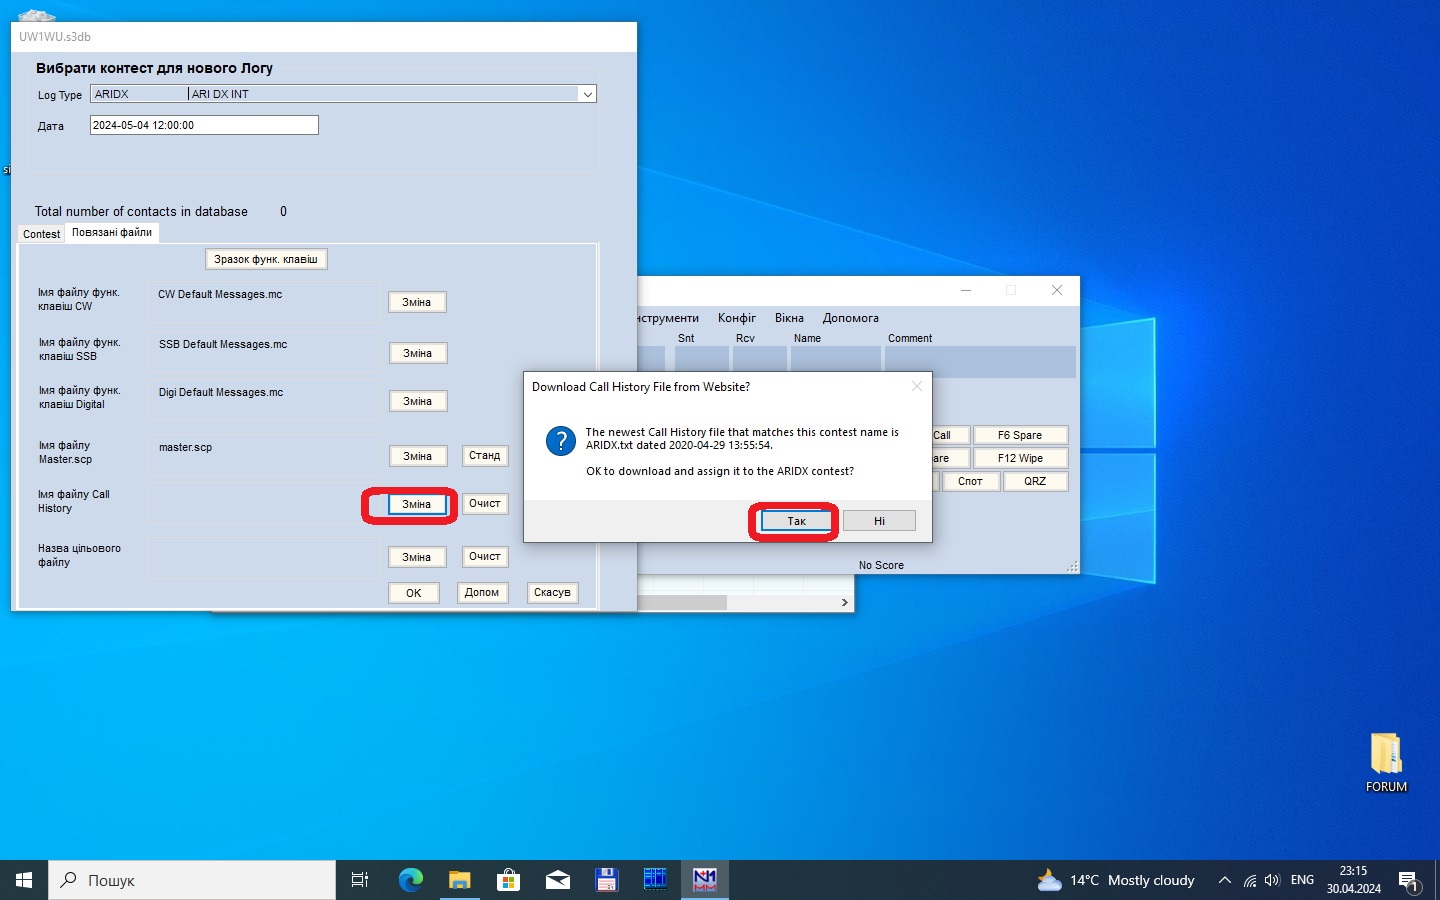Open Microsoft Store taskbar icon
Screen dimensions: 1440x900
[x=508, y=880]
